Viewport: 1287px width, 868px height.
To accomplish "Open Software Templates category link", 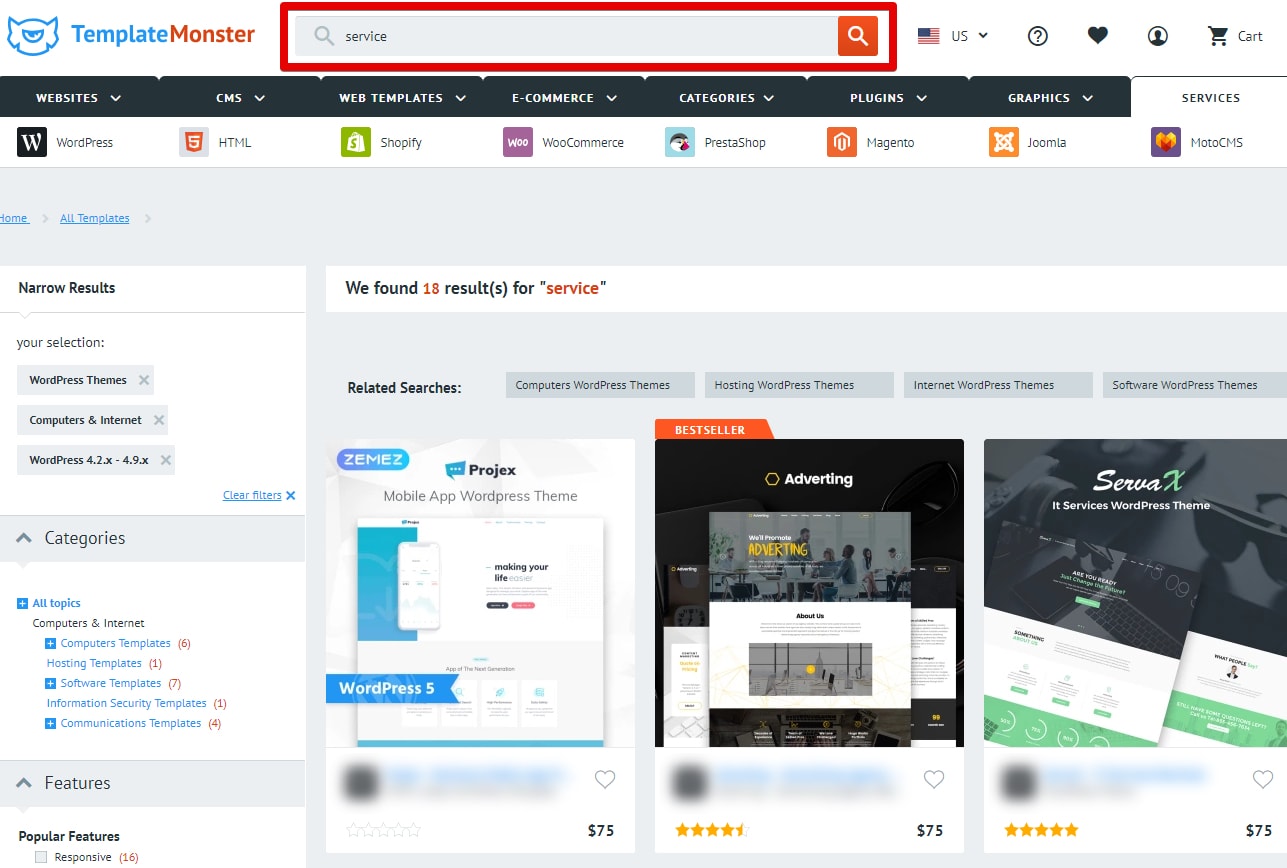I will coord(111,683).
